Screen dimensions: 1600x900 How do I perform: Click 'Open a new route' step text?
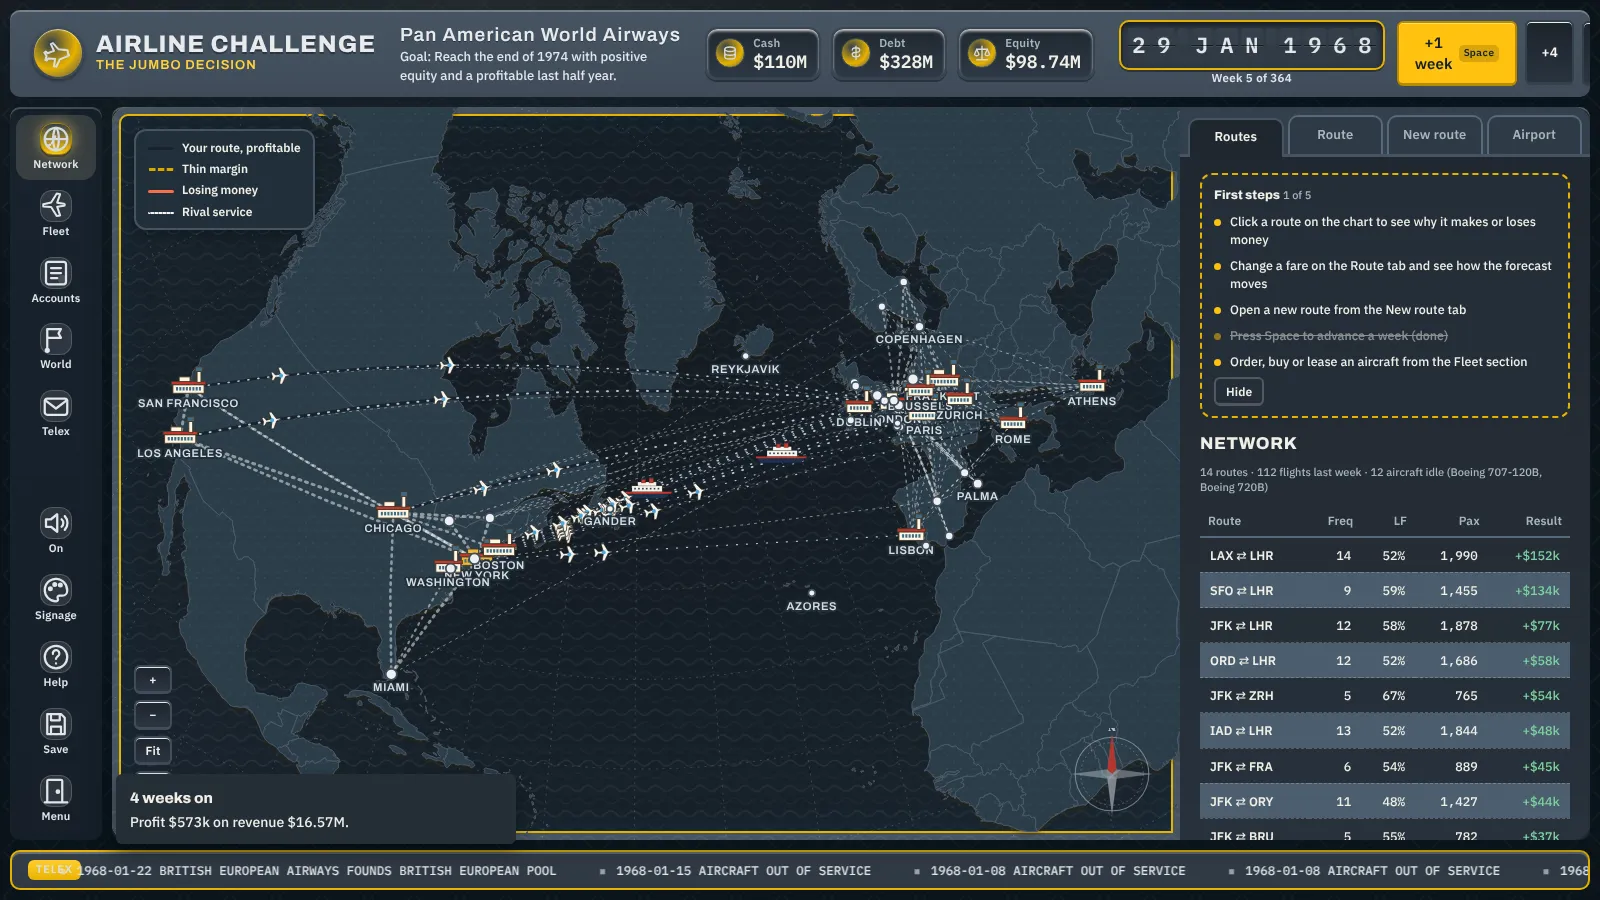pos(1348,310)
